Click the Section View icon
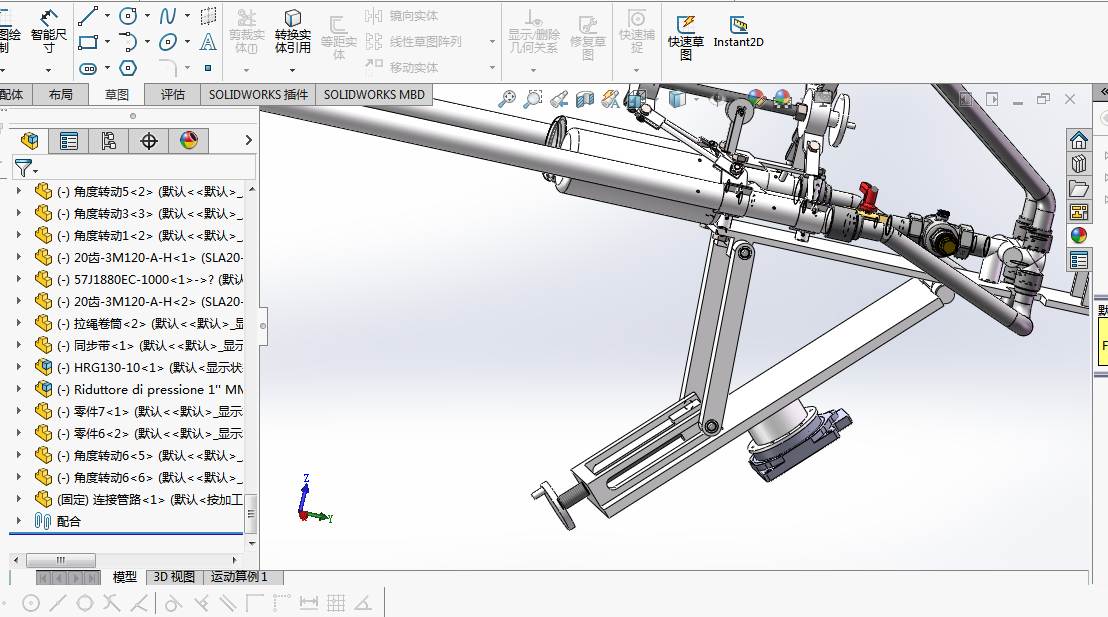 584,99
